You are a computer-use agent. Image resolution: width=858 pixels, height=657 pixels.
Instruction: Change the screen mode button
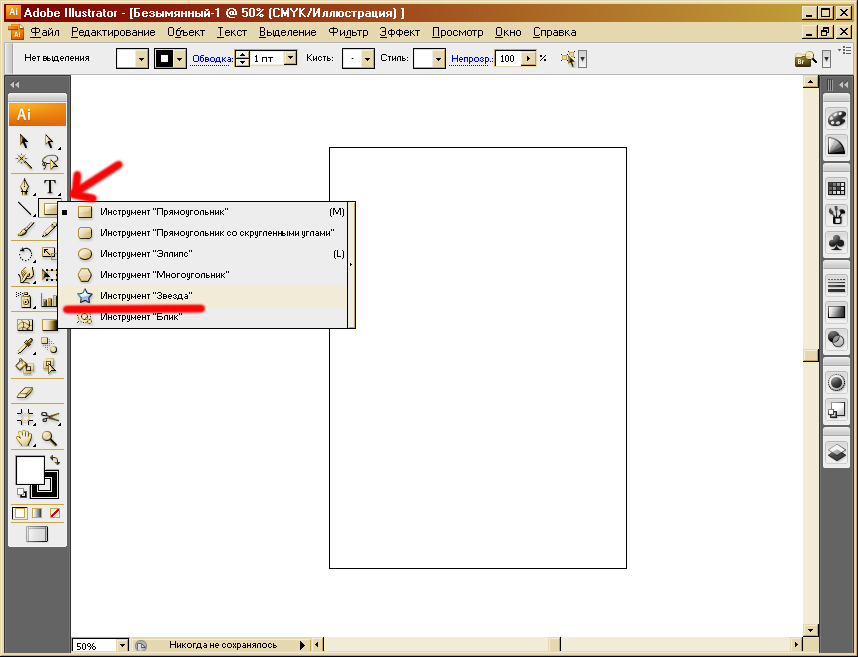click(x=37, y=534)
